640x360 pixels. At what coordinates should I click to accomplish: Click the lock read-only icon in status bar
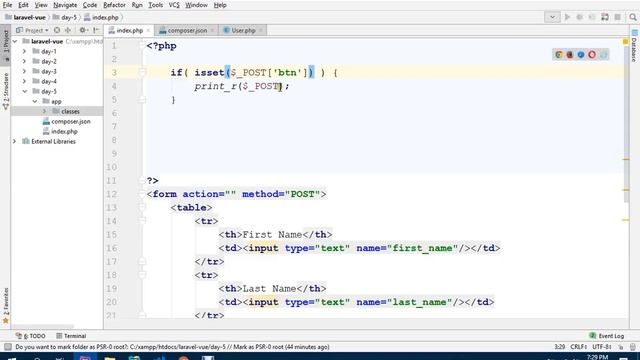click(621, 347)
